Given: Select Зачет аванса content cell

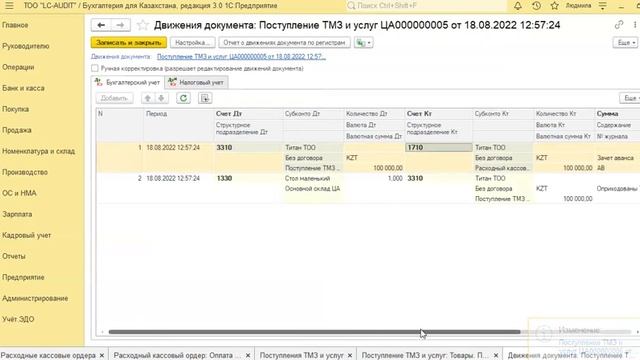Looking at the screenshot, I should (x=617, y=158).
